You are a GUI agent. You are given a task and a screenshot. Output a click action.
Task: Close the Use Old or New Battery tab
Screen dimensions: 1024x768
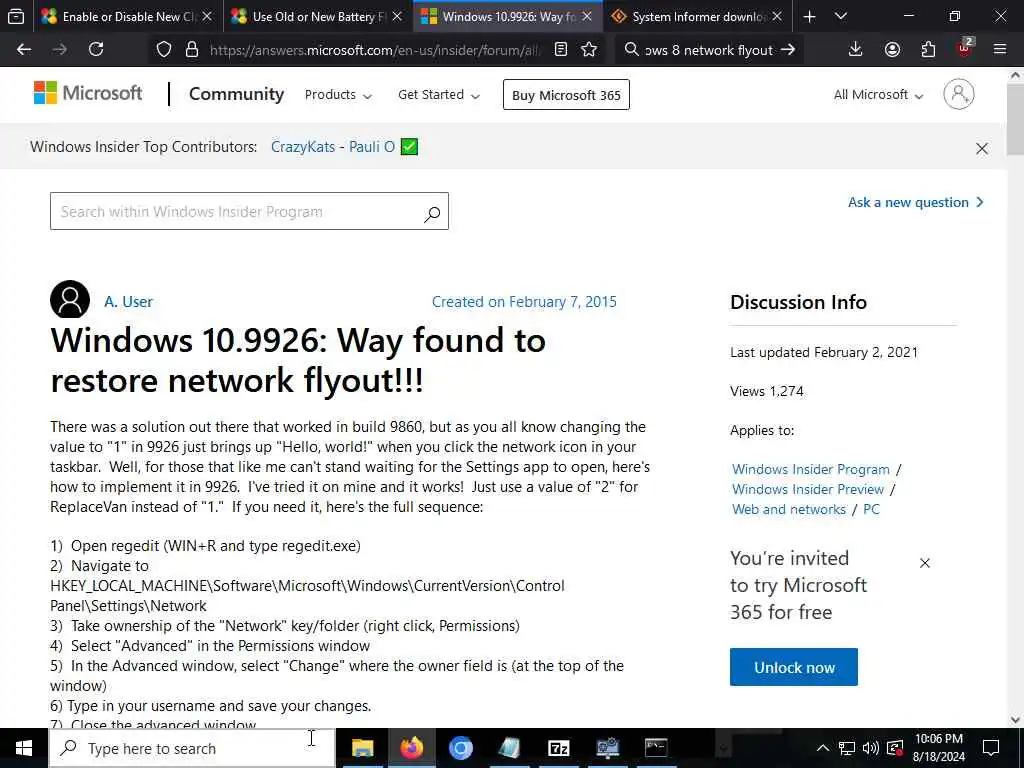click(397, 16)
